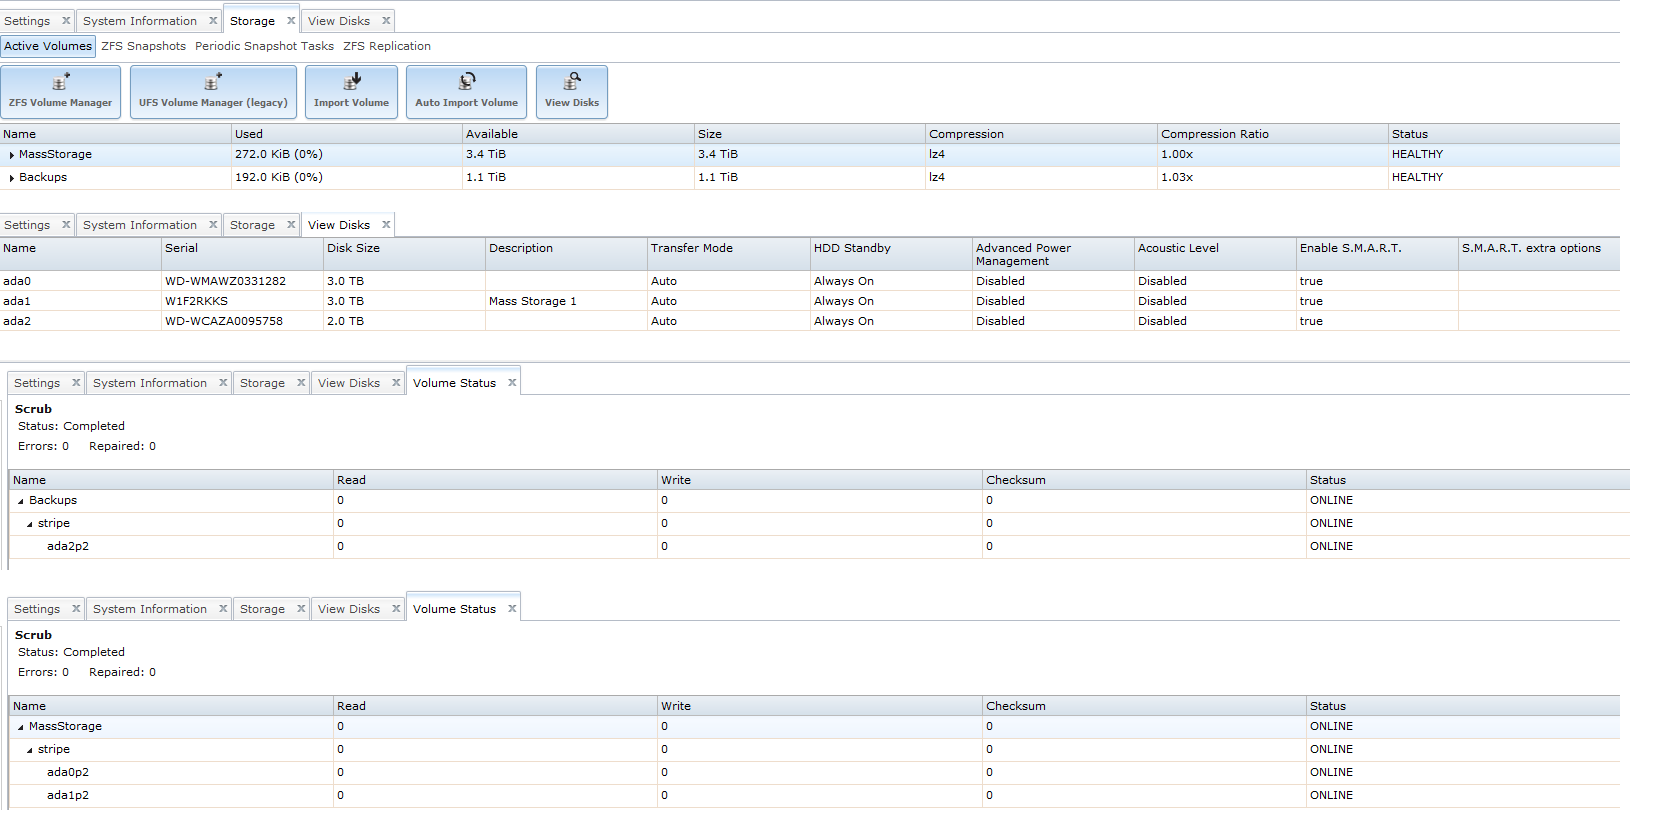Select the Active Volumes sub-tab

tap(48, 46)
